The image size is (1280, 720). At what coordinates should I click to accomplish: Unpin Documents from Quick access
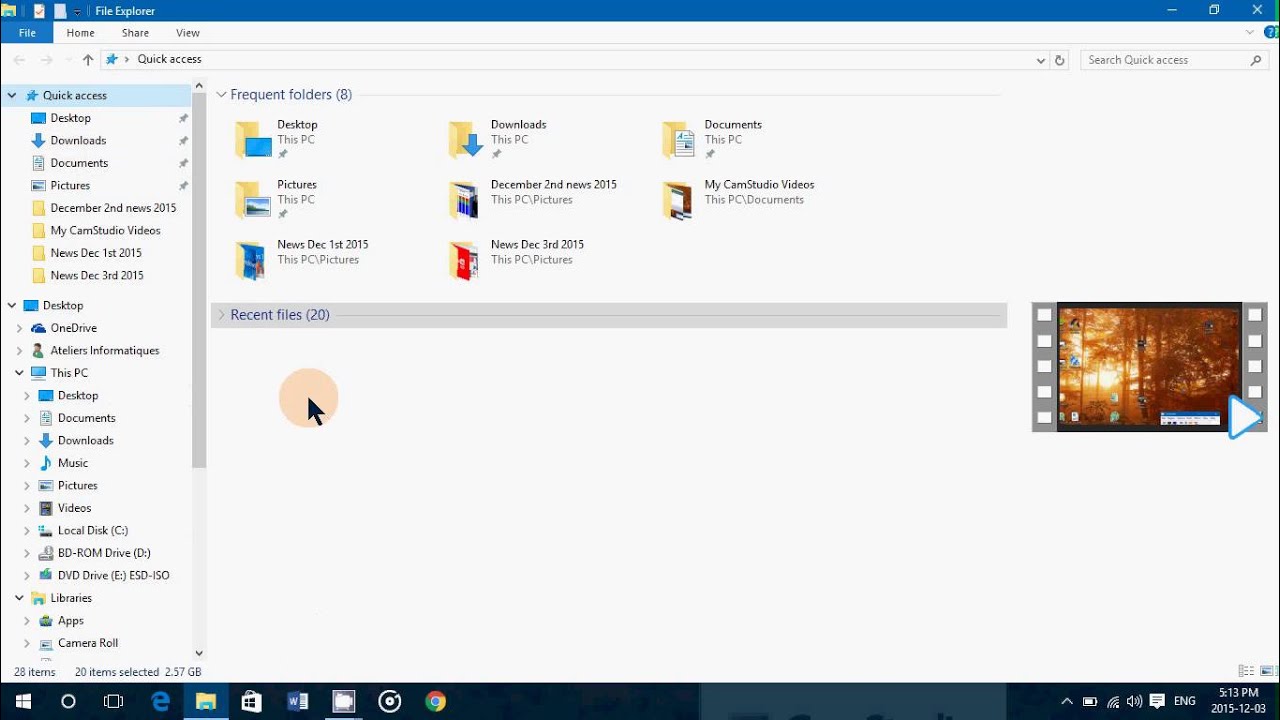point(183,162)
